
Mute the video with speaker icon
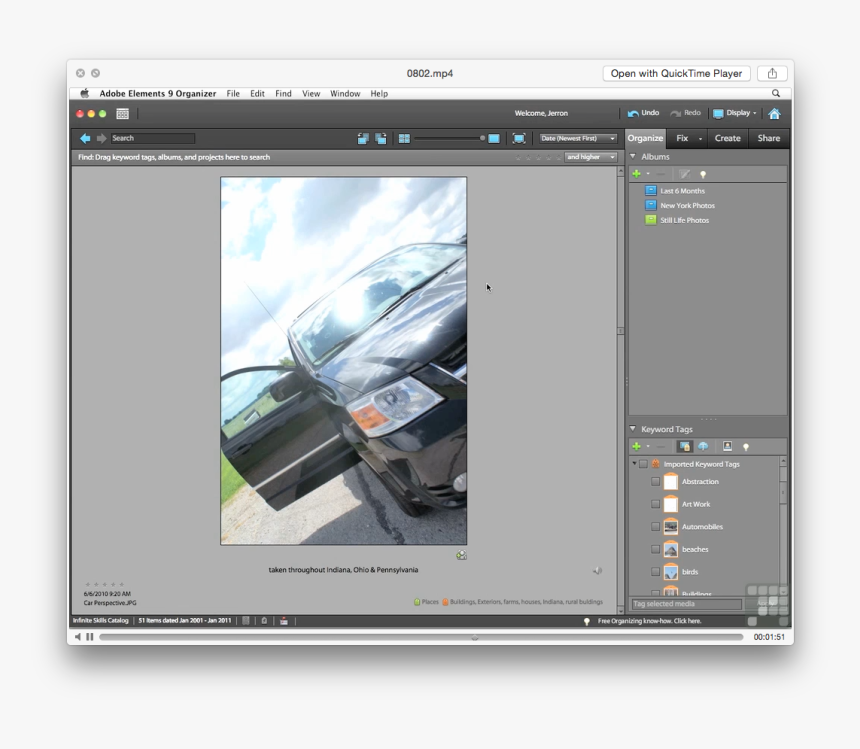[78, 637]
